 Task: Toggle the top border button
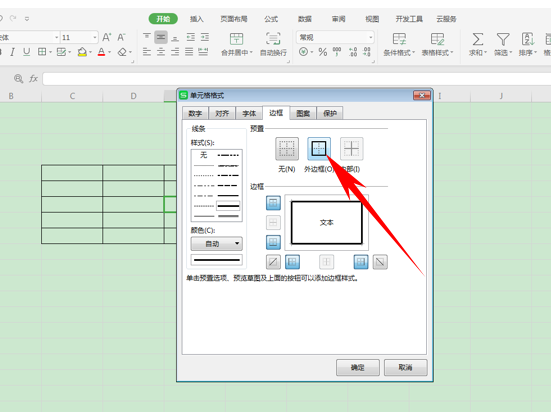[x=273, y=203]
